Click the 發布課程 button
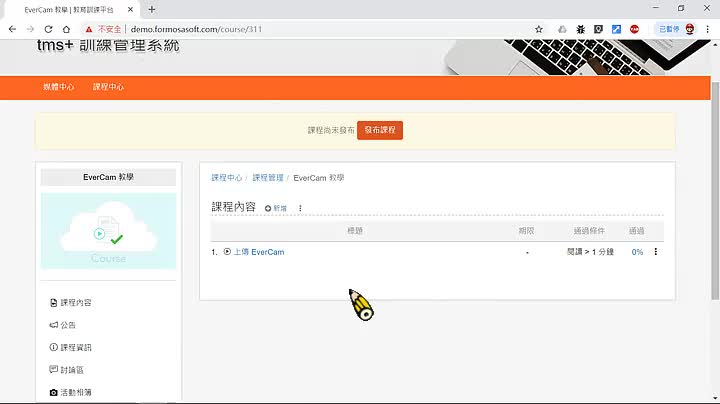 click(x=380, y=130)
